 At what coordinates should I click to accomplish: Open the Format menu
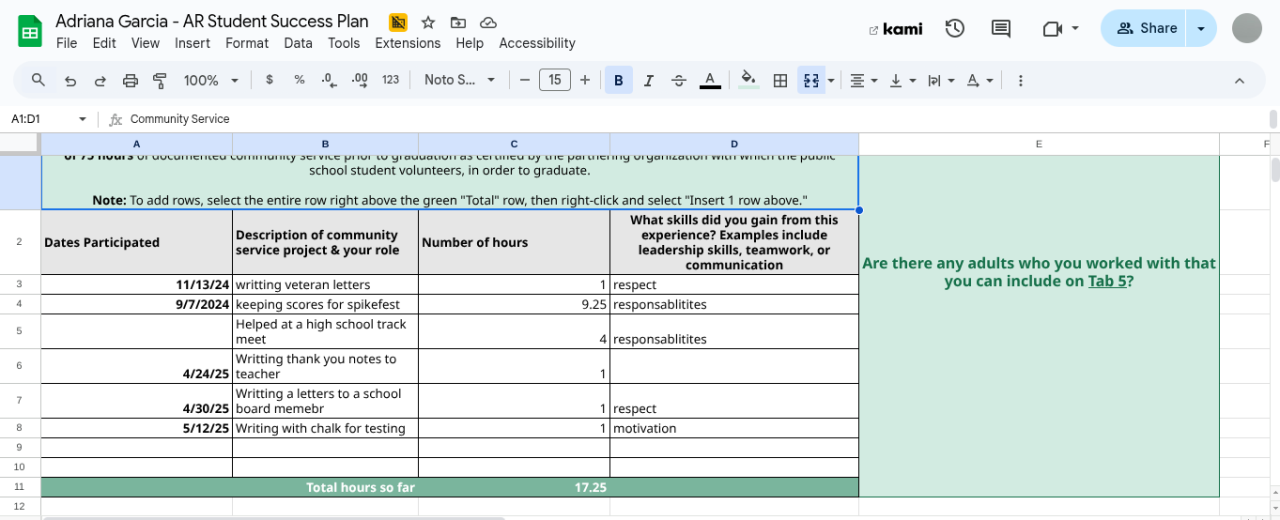coord(246,43)
